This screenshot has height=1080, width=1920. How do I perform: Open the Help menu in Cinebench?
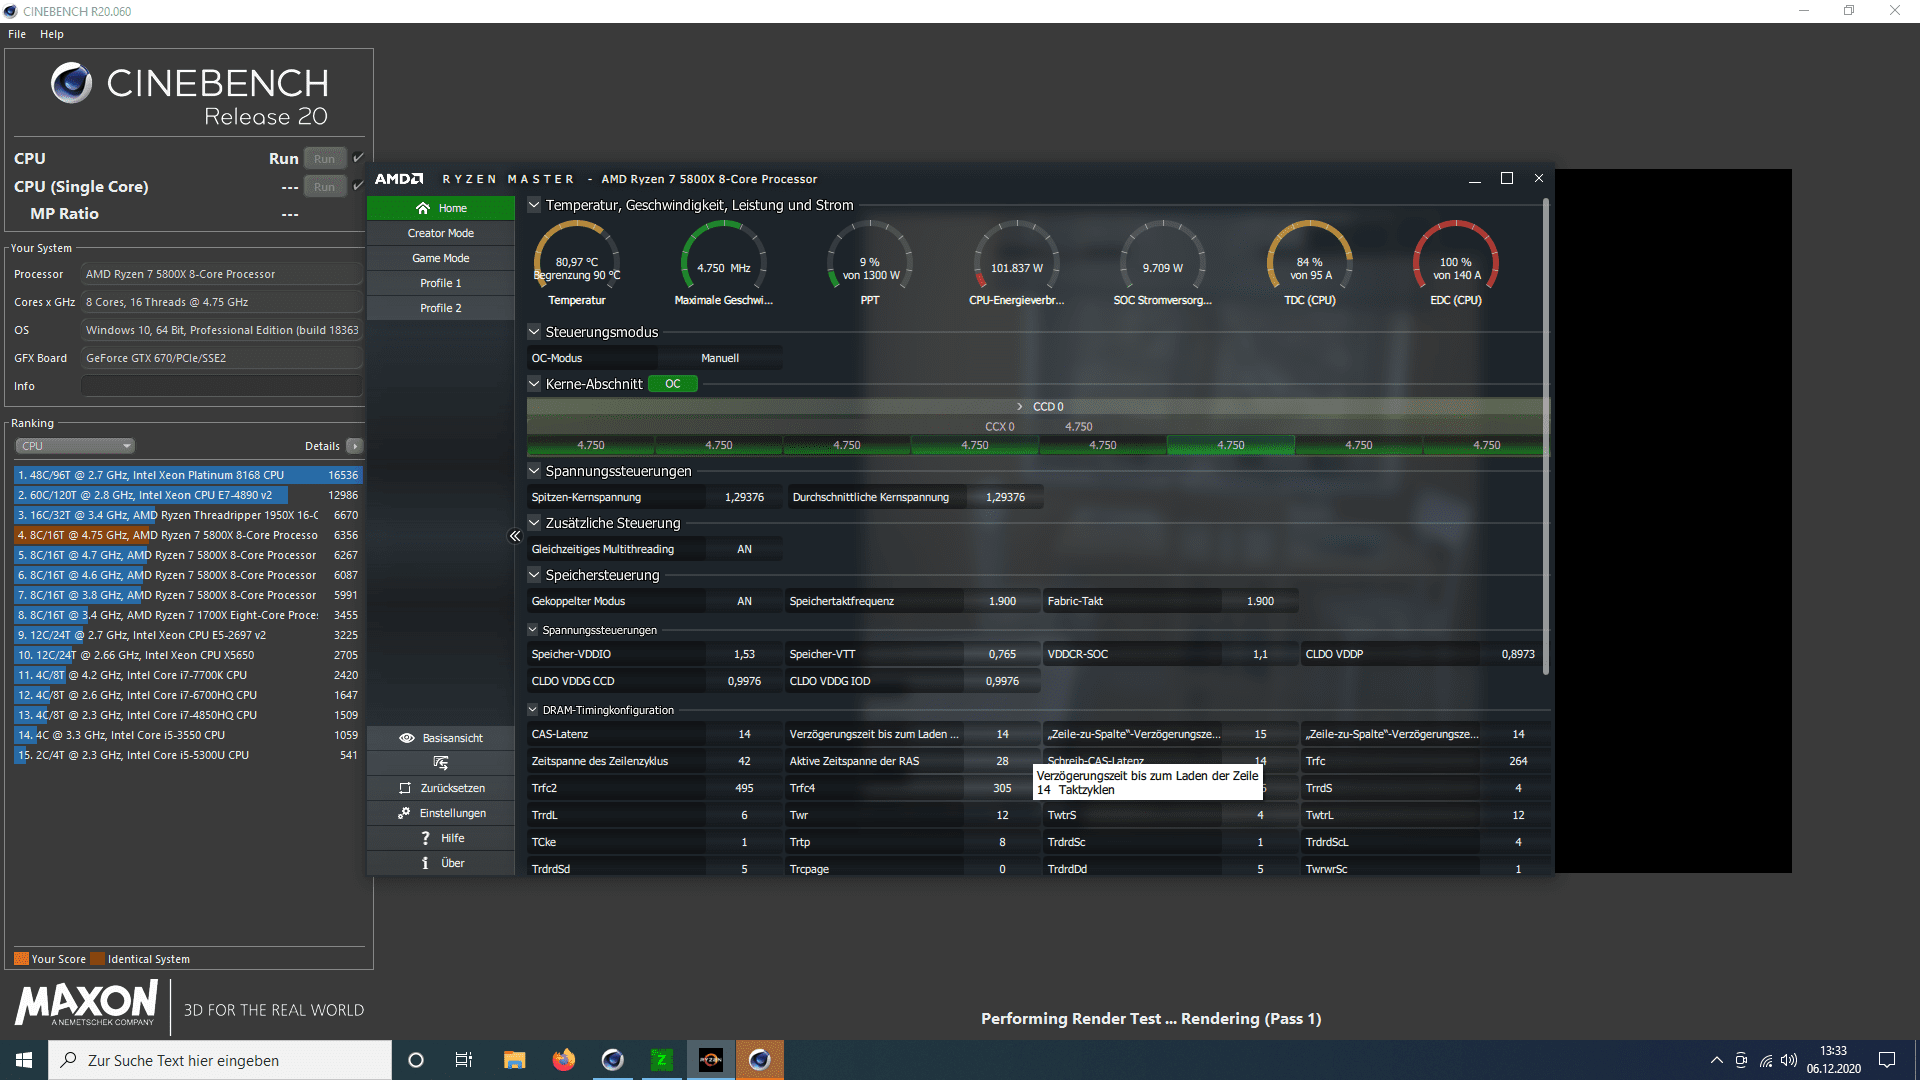tap(52, 34)
